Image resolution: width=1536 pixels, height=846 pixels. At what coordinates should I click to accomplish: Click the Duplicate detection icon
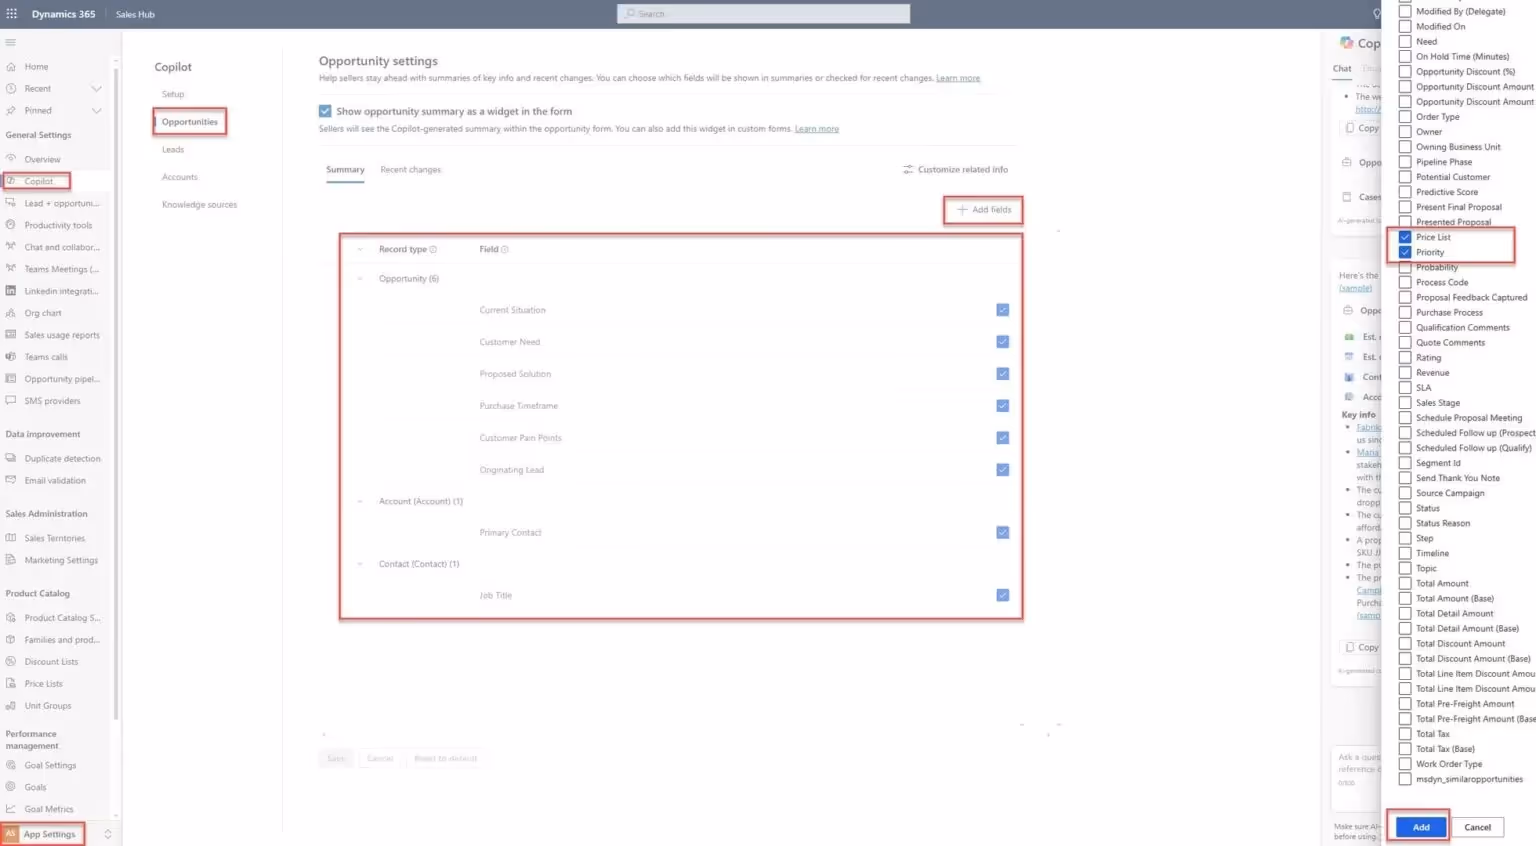11,458
